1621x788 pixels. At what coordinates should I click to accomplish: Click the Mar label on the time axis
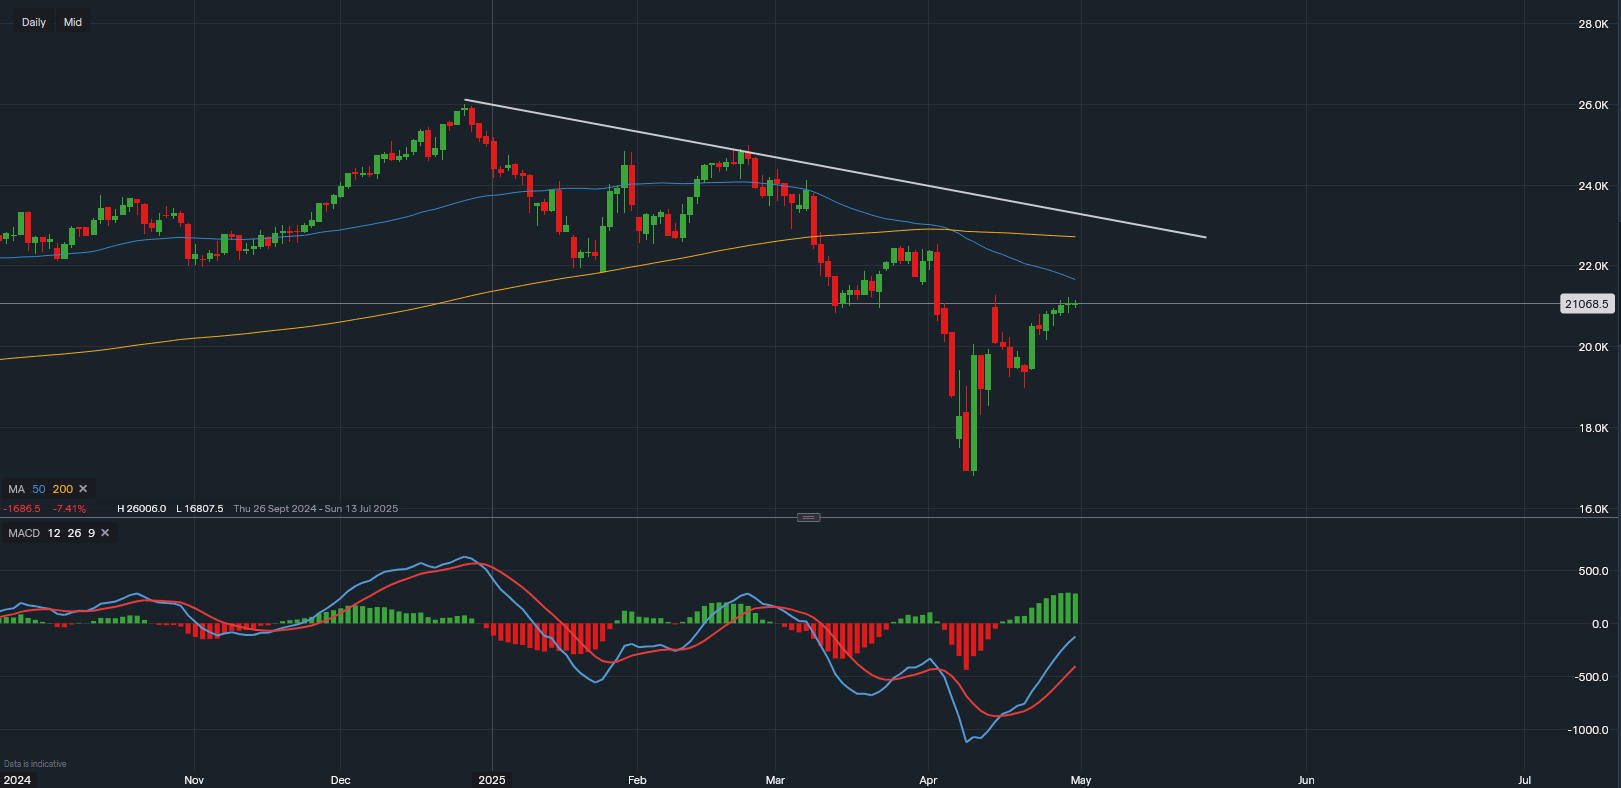pyautogui.click(x=775, y=780)
